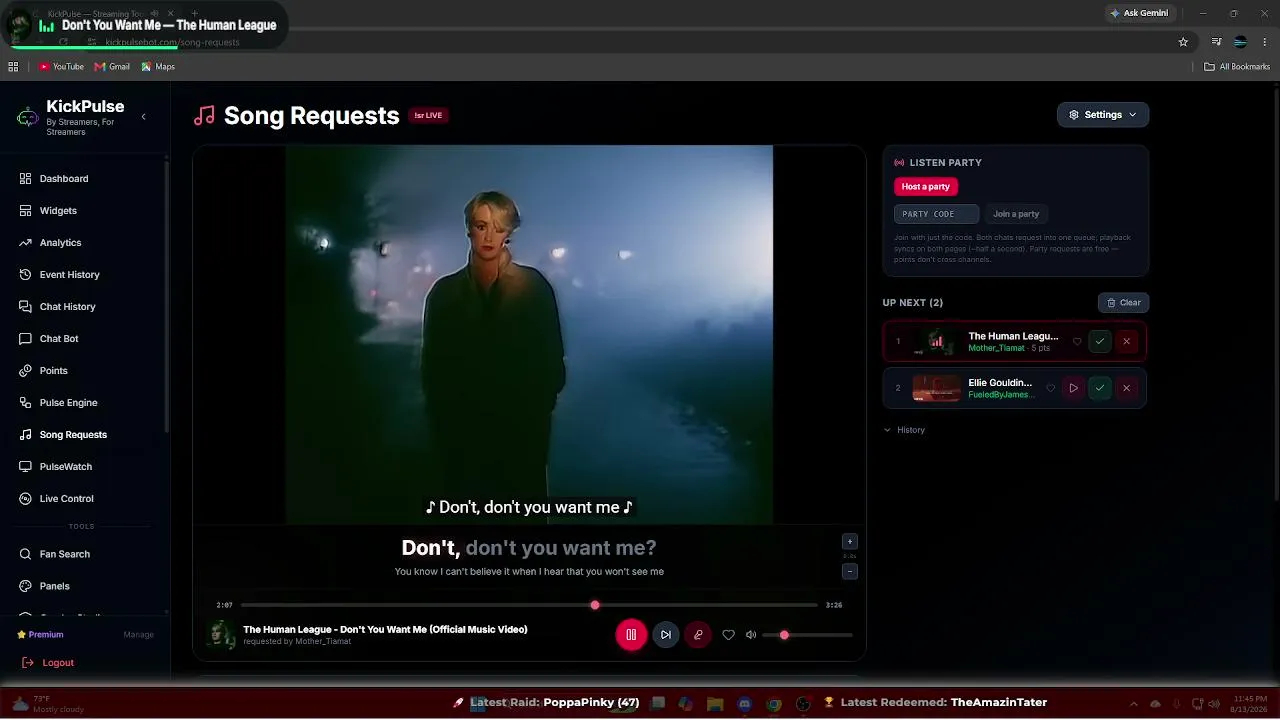The height and width of the screenshot is (720, 1280).
Task: Click the browser apps grid icon
Action: tap(13, 67)
